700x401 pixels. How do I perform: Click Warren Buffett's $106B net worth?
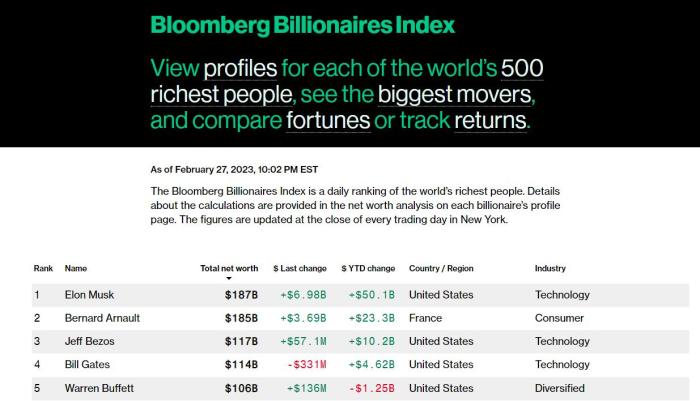pos(241,388)
